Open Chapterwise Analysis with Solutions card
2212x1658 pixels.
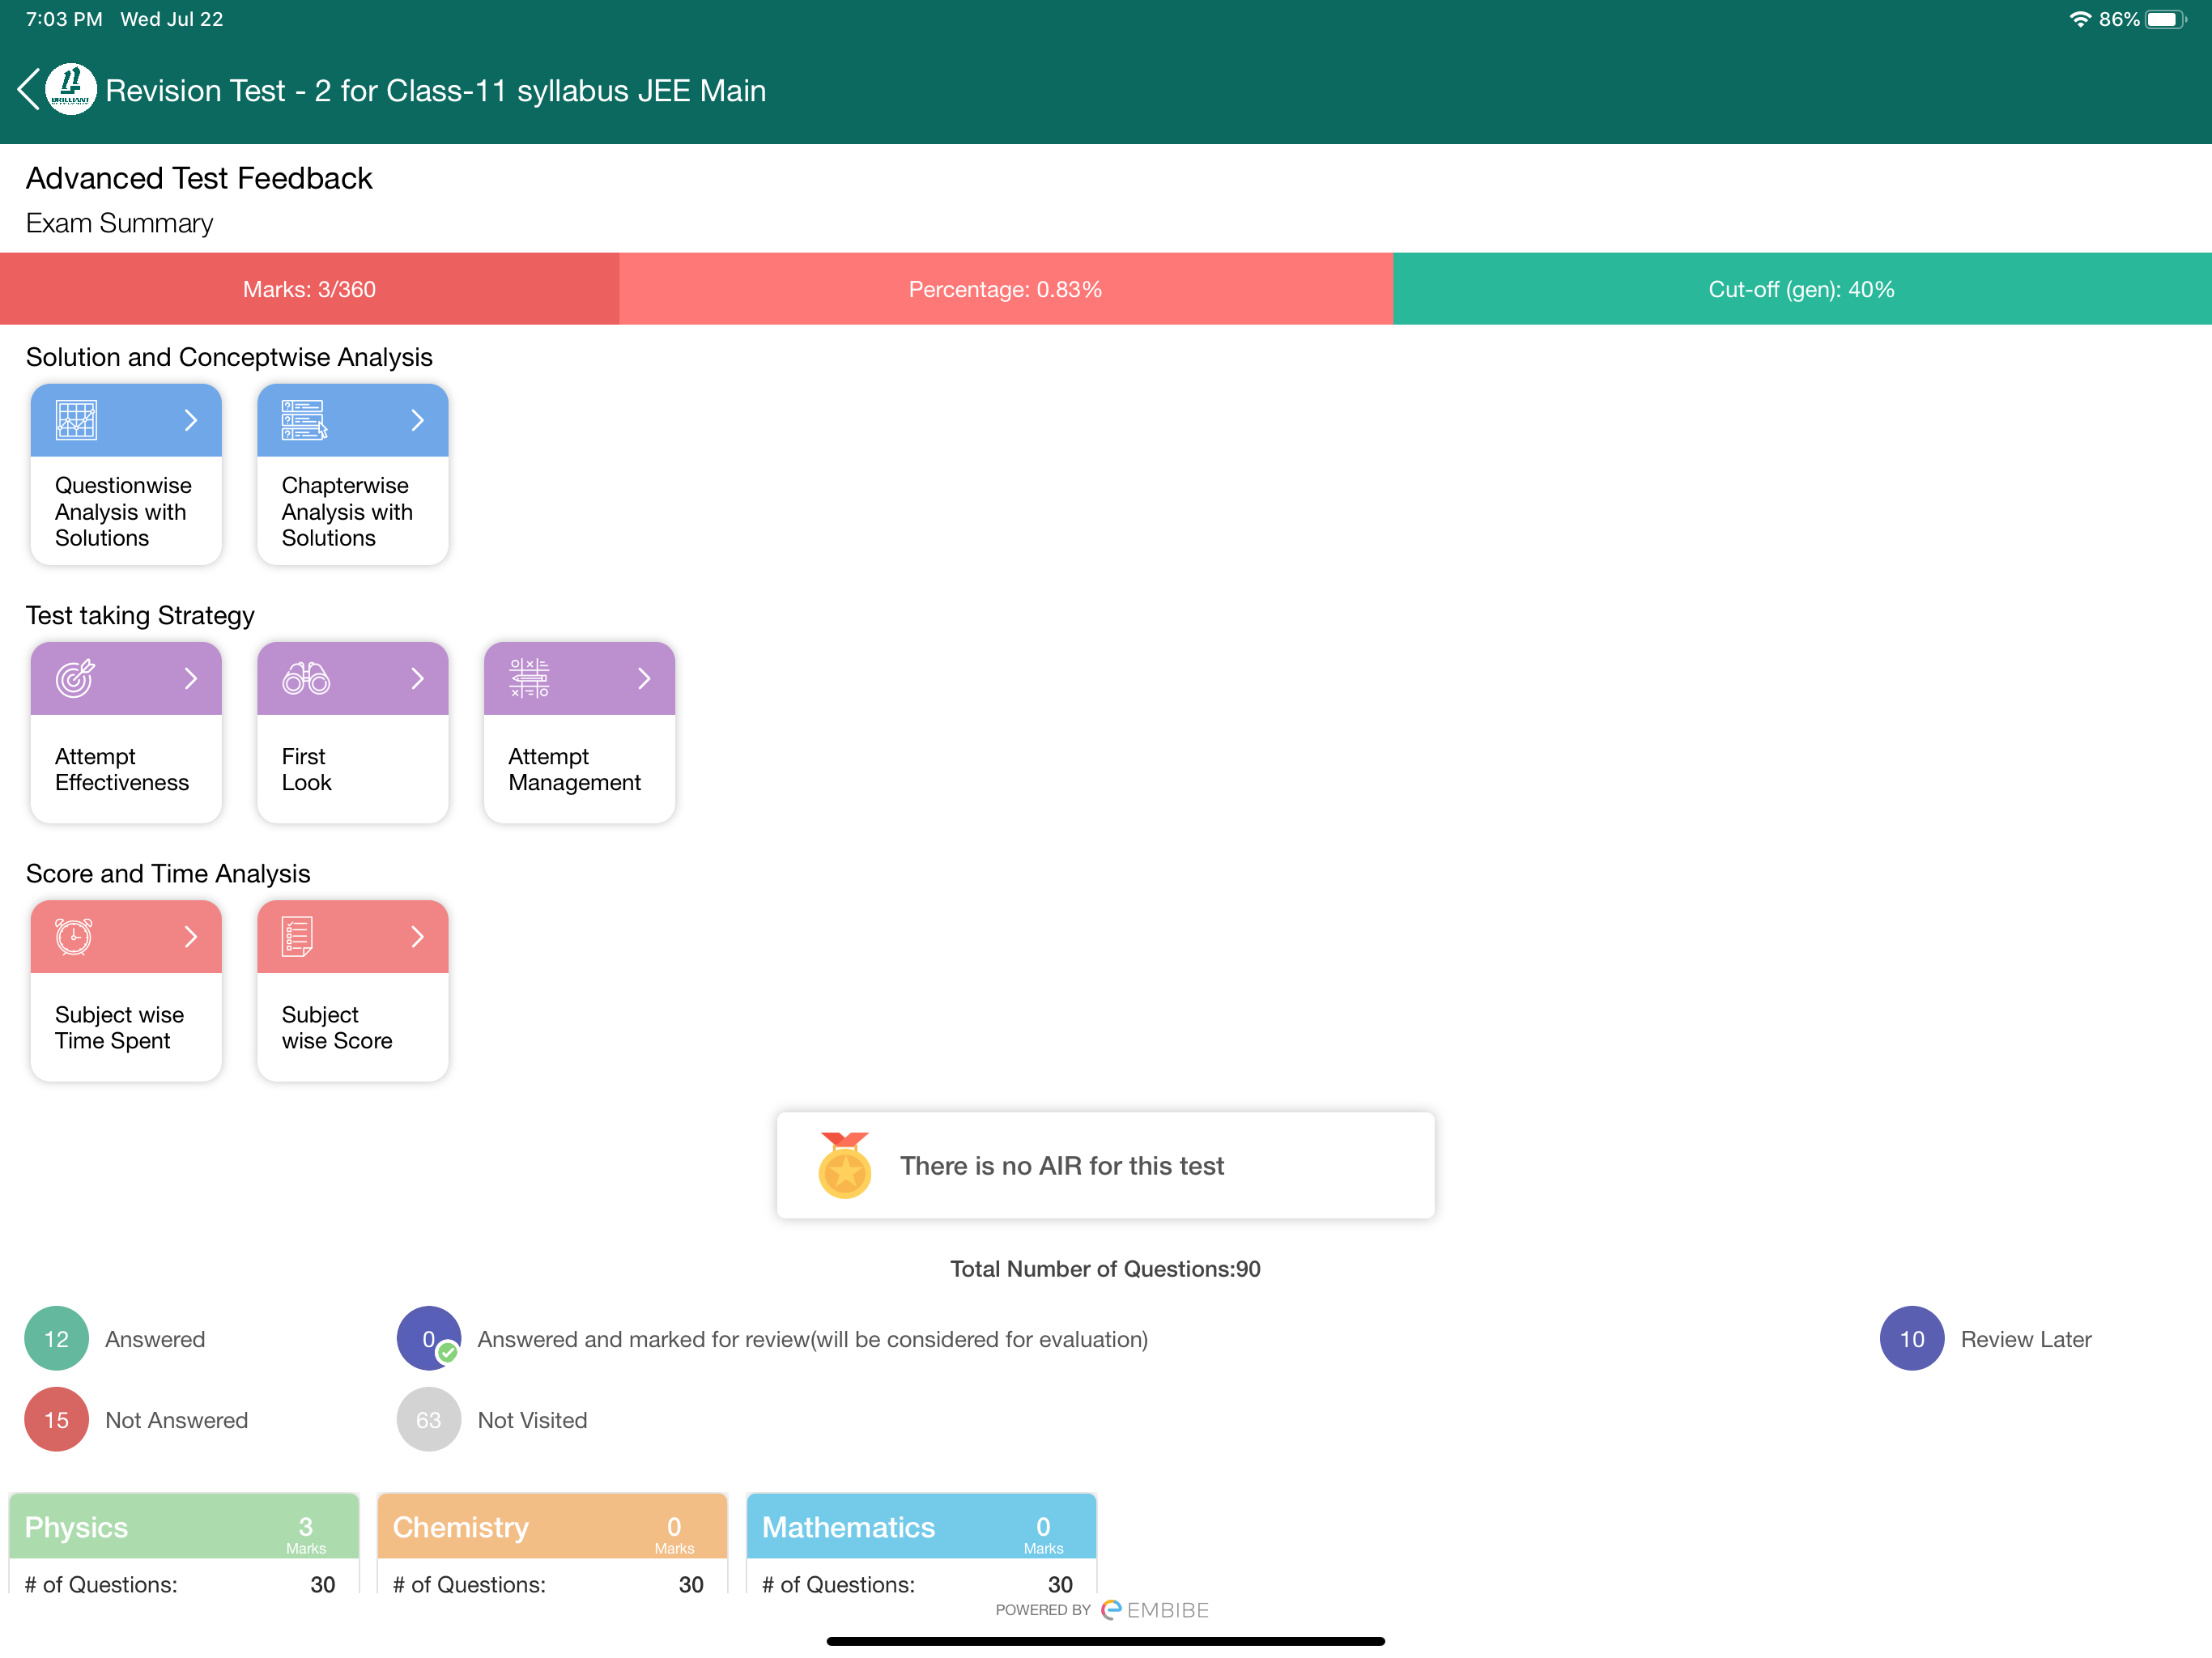[353, 474]
